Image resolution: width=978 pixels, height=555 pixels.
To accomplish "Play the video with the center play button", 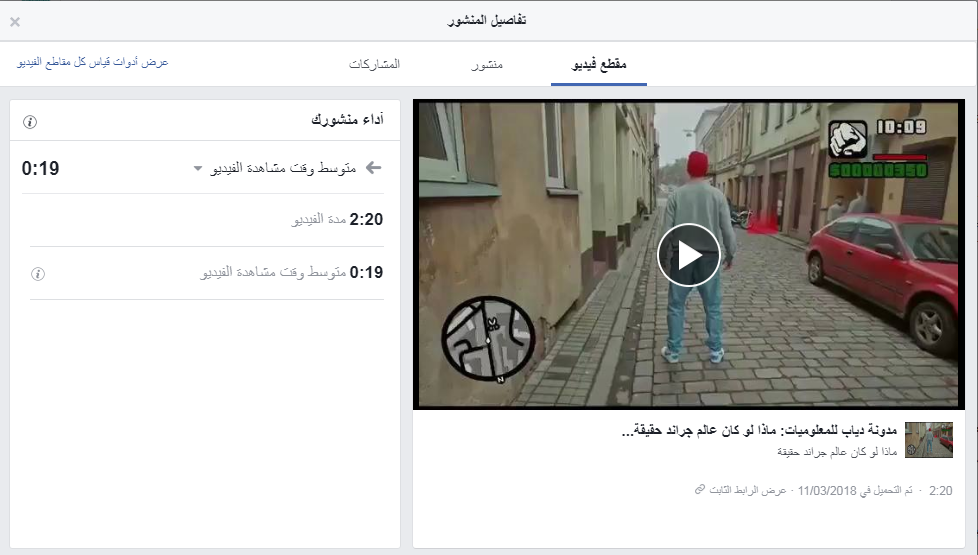I will tap(688, 255).
